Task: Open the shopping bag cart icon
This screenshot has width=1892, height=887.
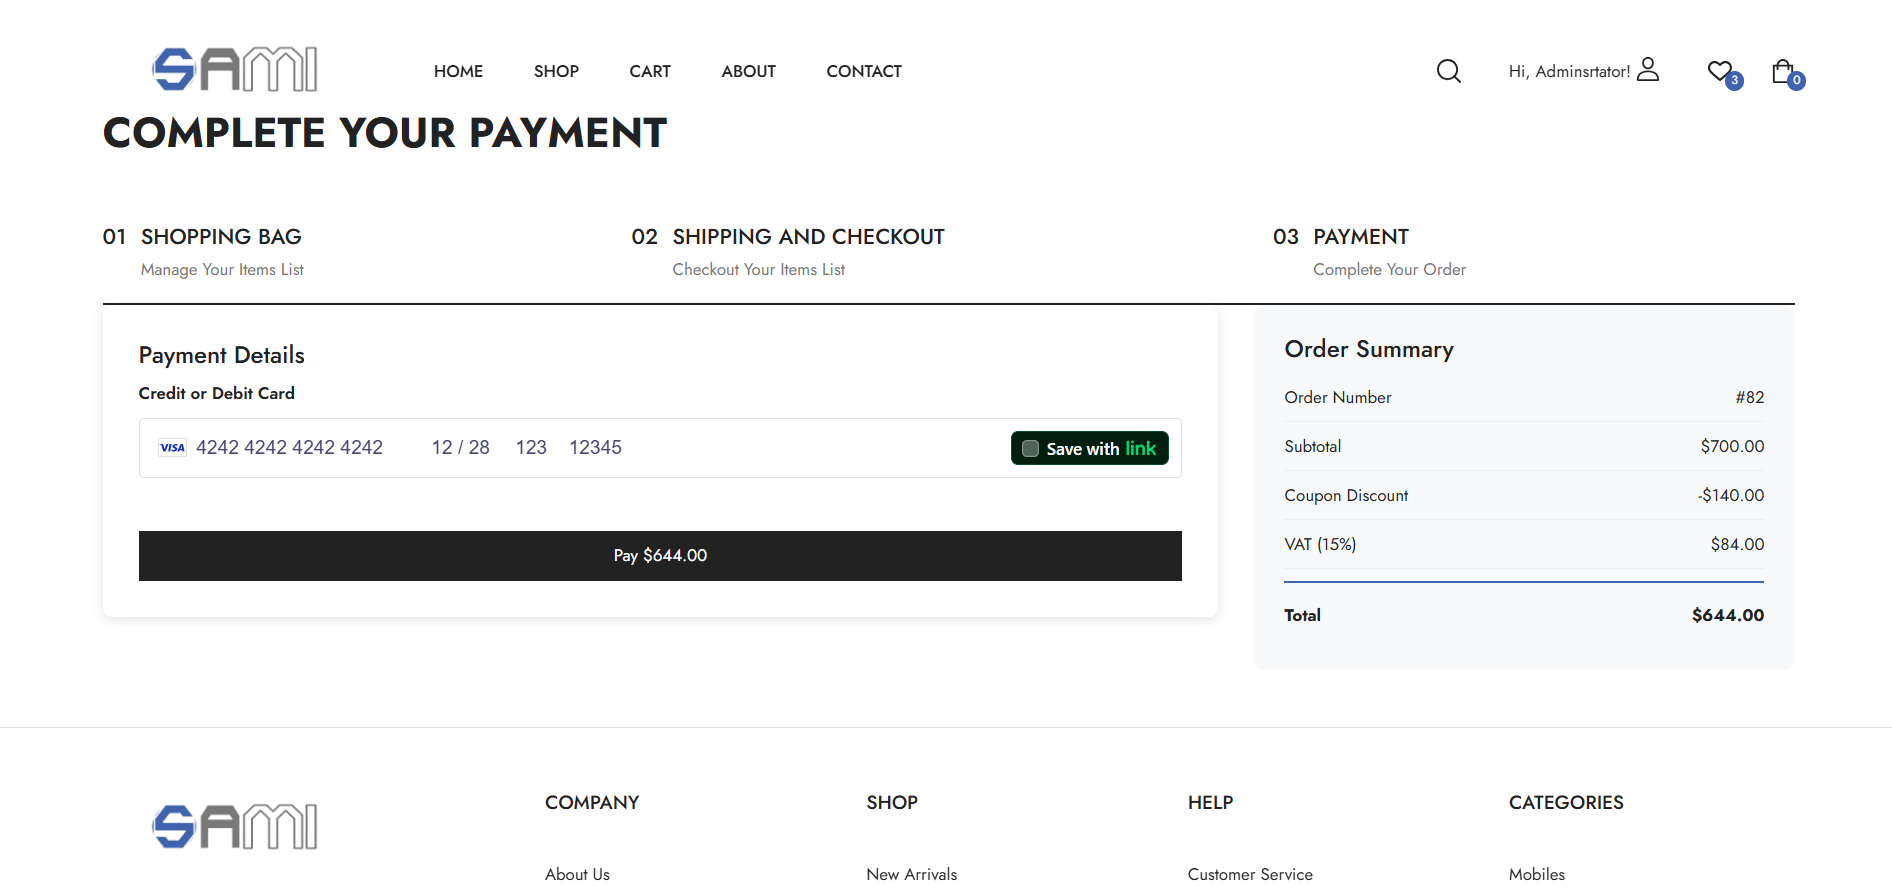Action: pyautogui.click(x=1783, y=71)
